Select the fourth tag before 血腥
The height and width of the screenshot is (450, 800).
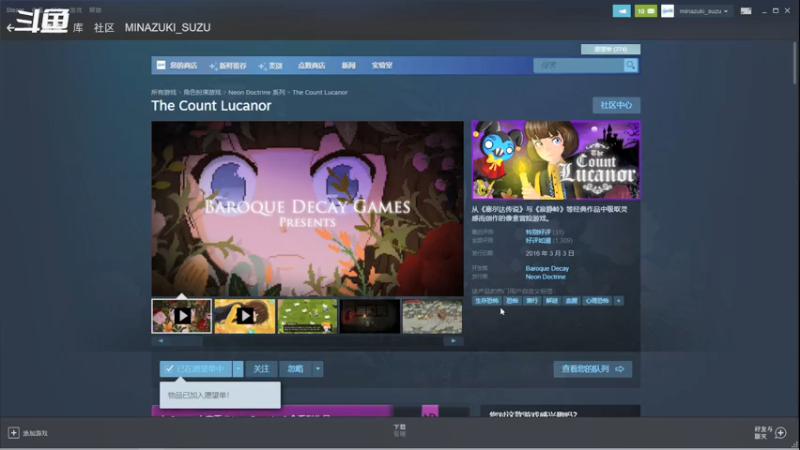click(552, 301)
